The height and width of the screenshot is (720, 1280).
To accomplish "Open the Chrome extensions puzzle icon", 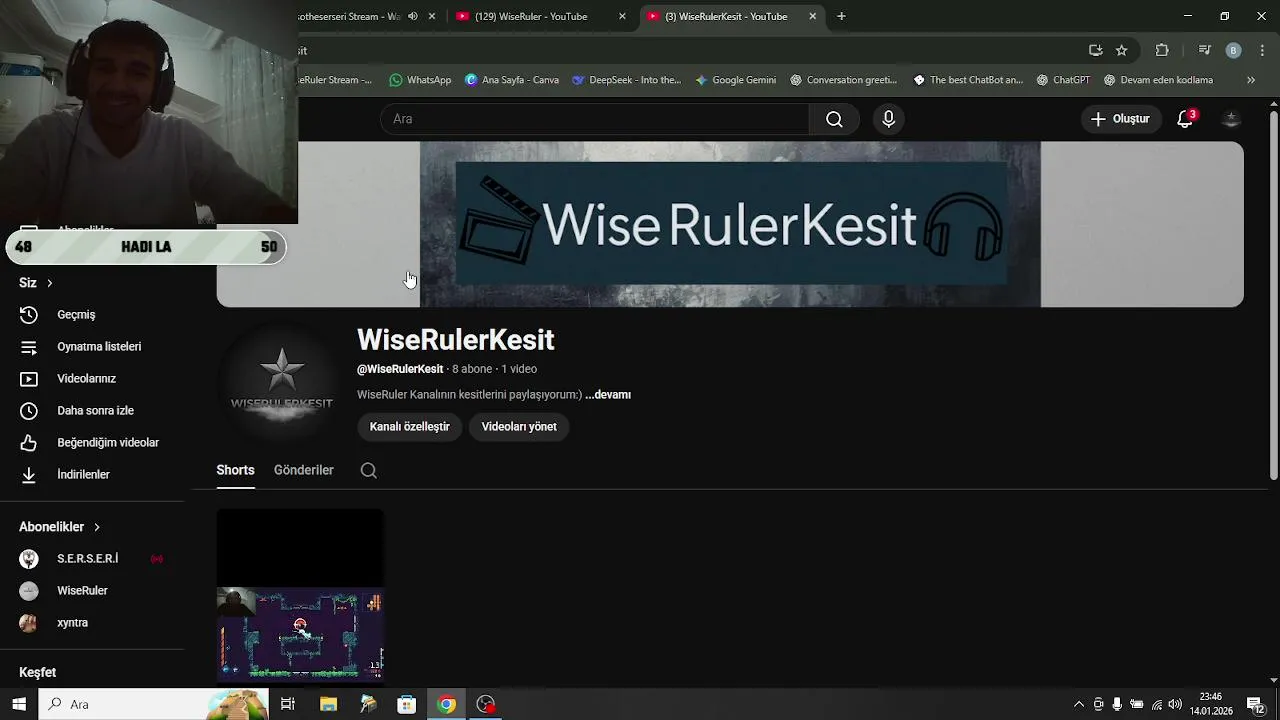I will (x=1162, y=51).
